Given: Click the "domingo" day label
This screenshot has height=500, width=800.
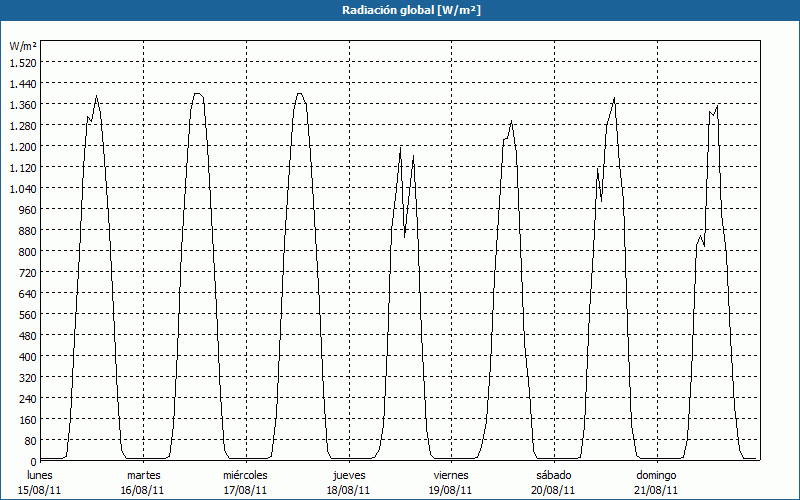Looking at the screenshot, I should point(656,475).
